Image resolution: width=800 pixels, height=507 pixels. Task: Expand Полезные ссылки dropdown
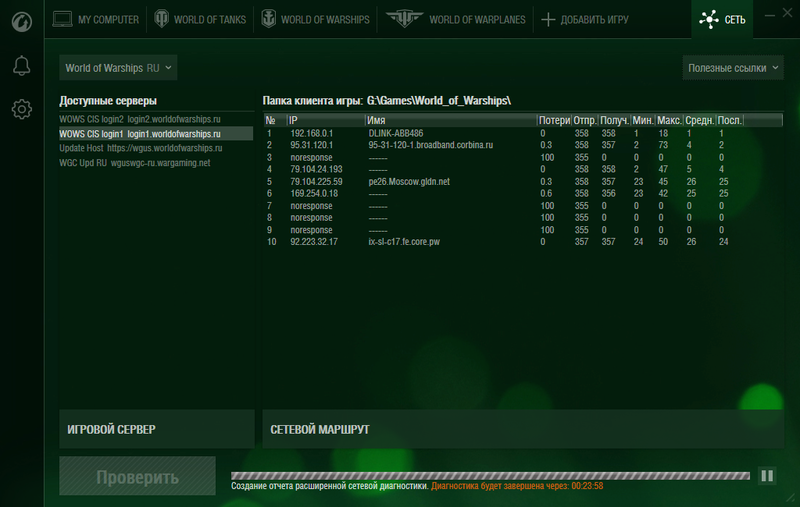pos(733,68)
